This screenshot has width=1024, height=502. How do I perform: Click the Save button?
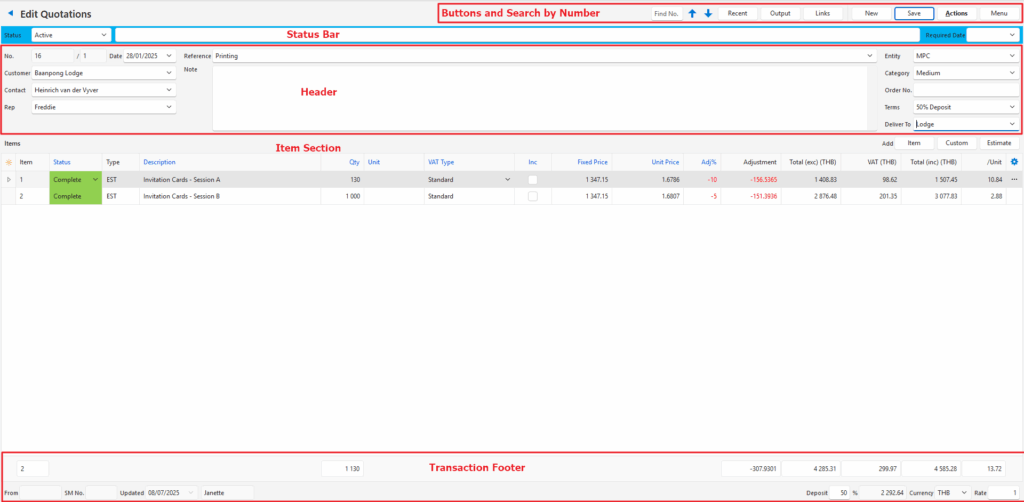pyautogui.click(x=914, y=13)
